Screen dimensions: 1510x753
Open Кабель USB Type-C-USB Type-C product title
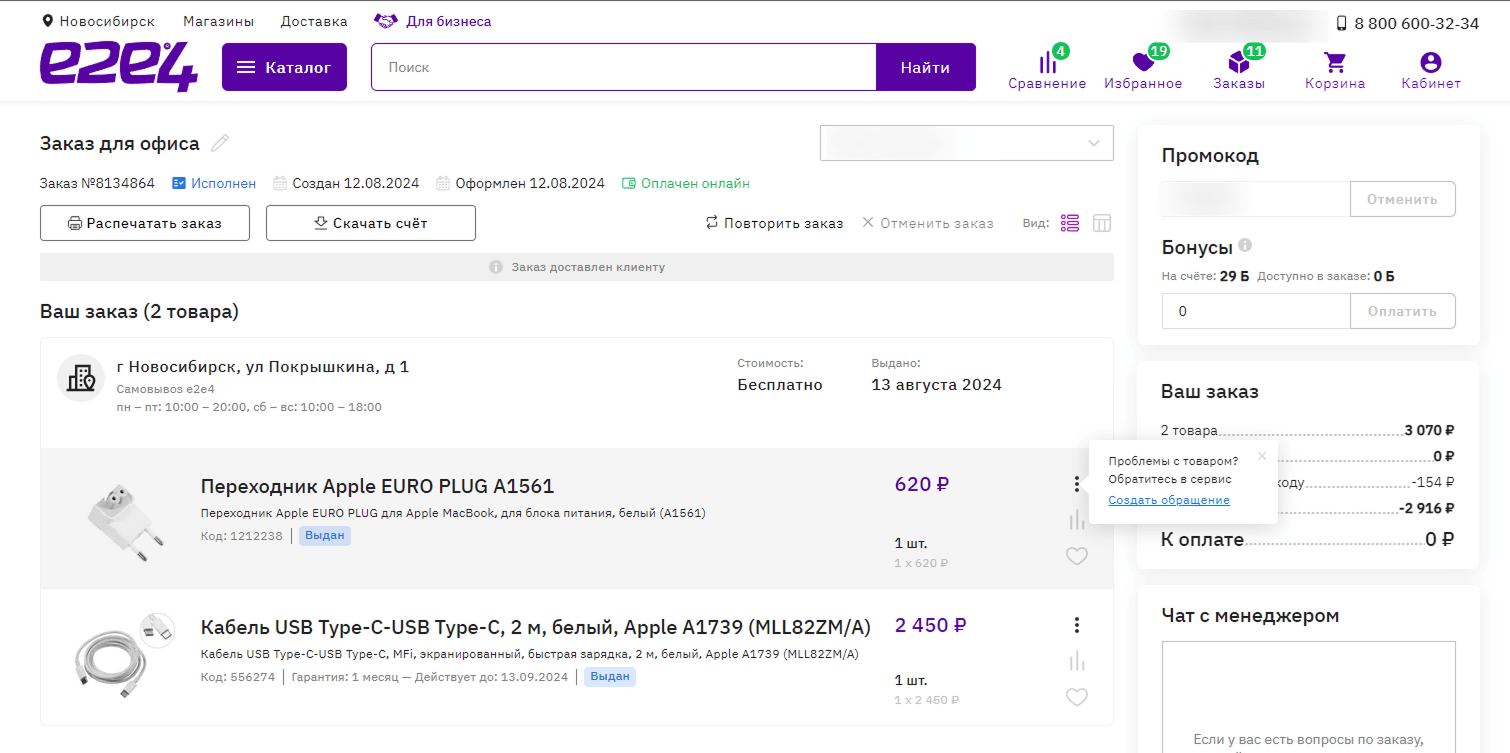coord(536,627)
